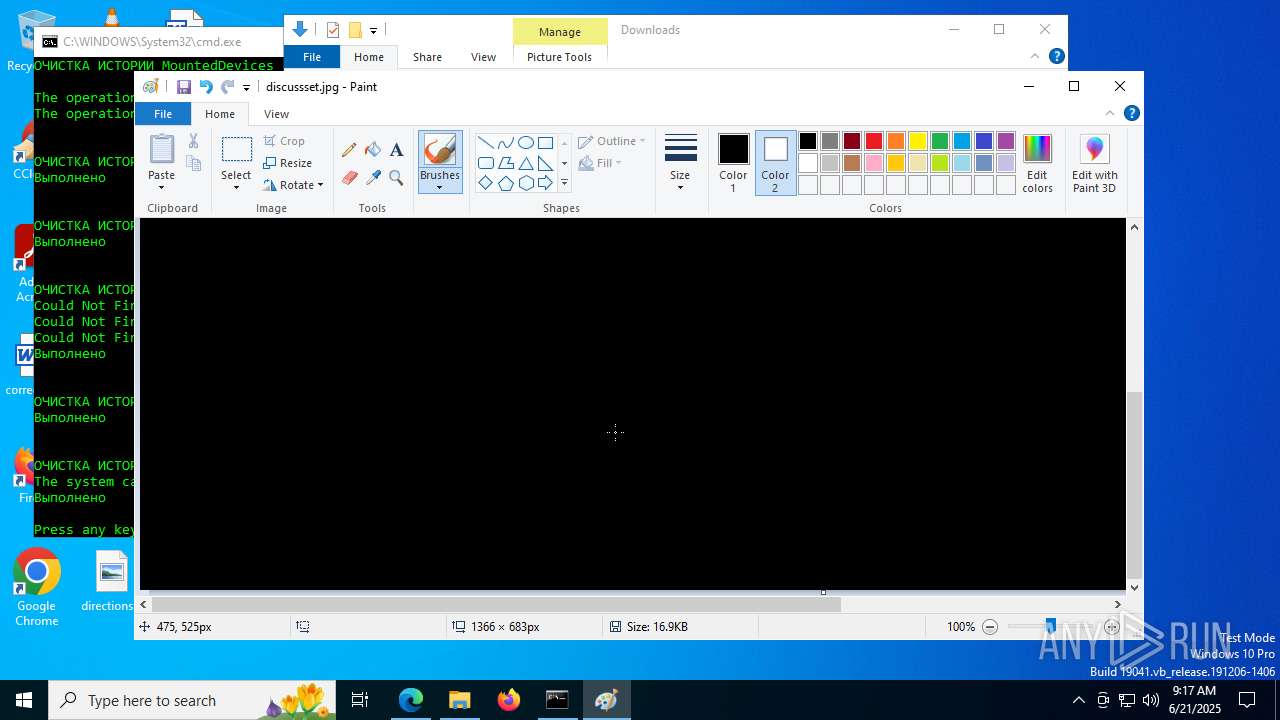Activate Color 2 background selector
The image size is (1280, 720).
coord(775,163)
